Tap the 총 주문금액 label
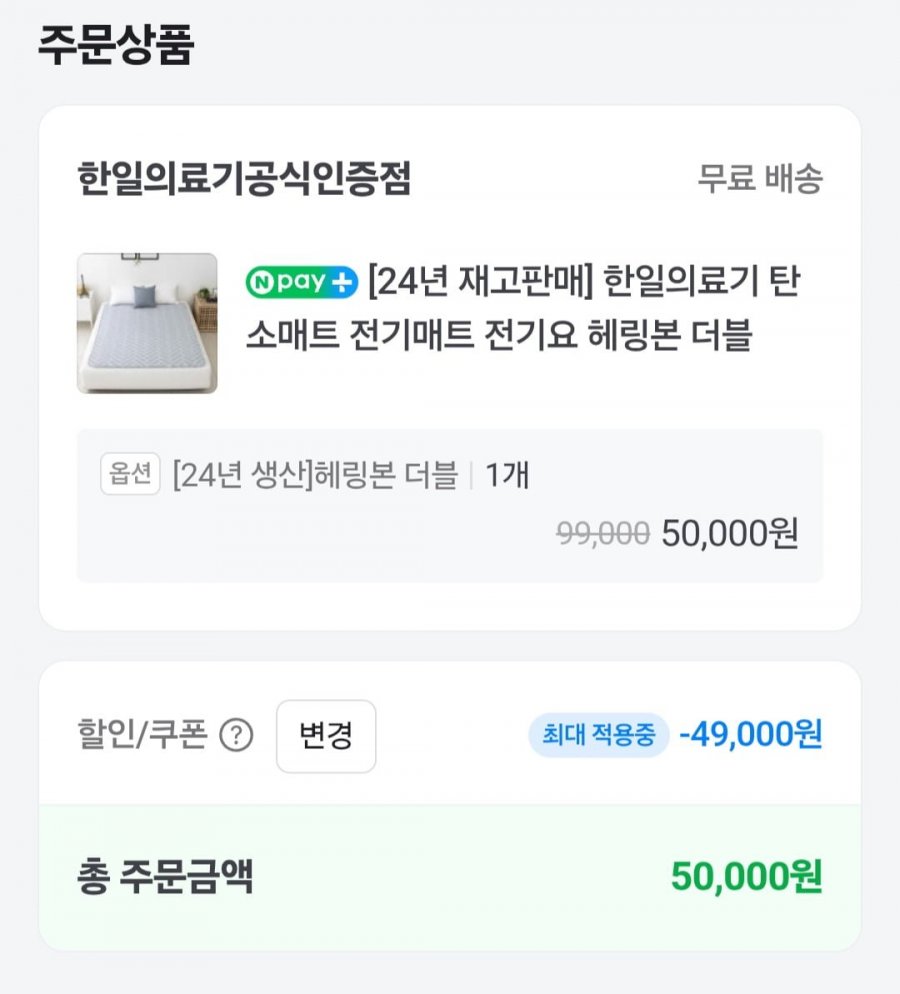 [165, 877]
